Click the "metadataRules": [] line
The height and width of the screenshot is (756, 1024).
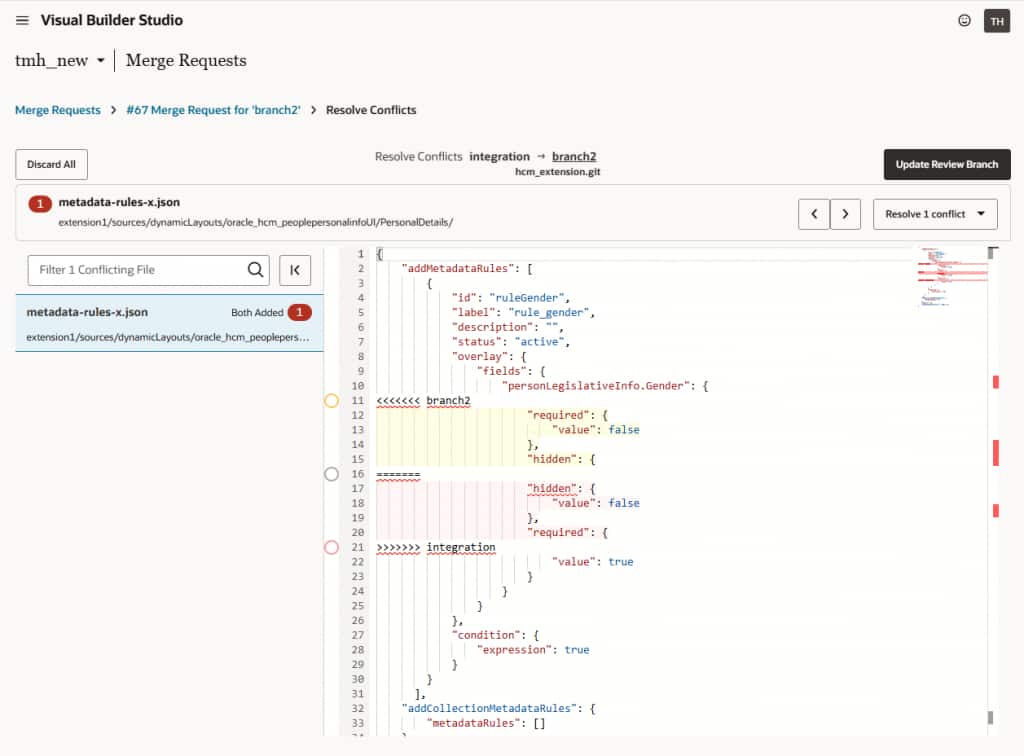coord(486,723)
